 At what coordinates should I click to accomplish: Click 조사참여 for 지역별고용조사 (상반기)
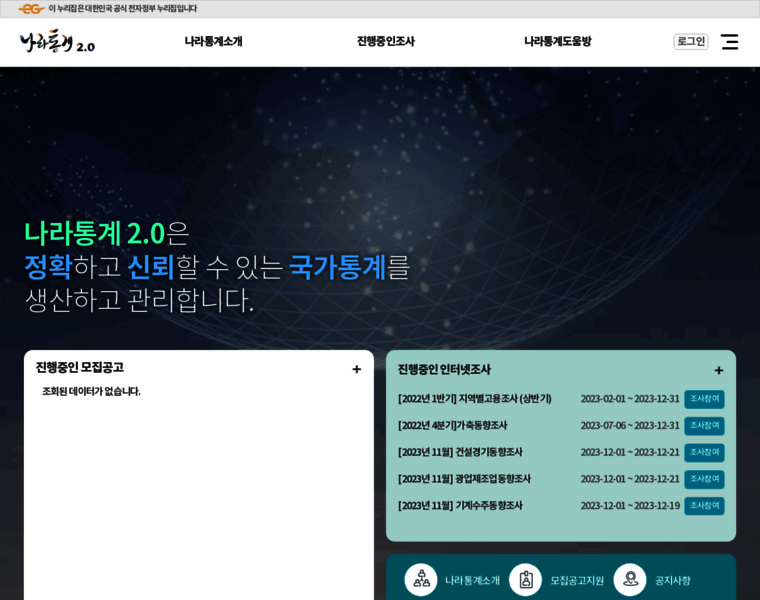click(x=704, y=399)
